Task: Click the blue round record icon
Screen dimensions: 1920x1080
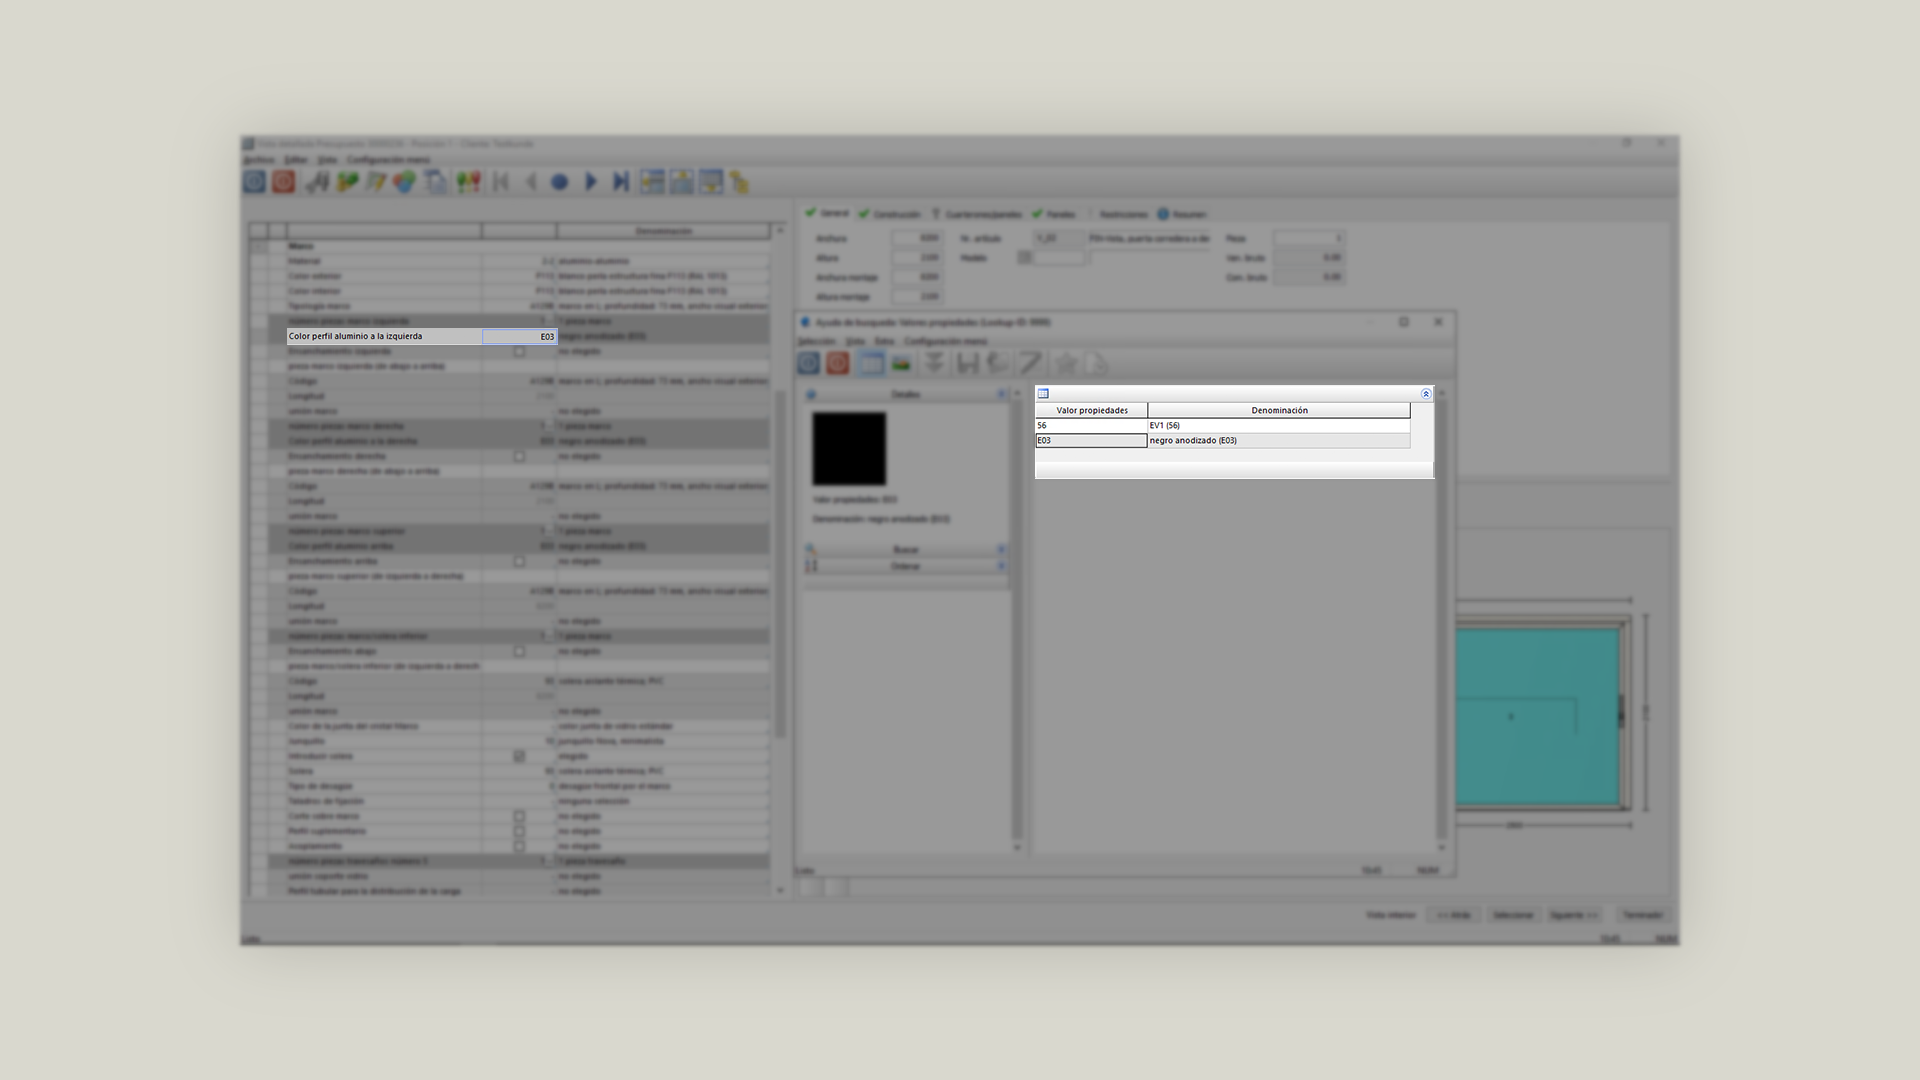Action: [x=560, y=182]
